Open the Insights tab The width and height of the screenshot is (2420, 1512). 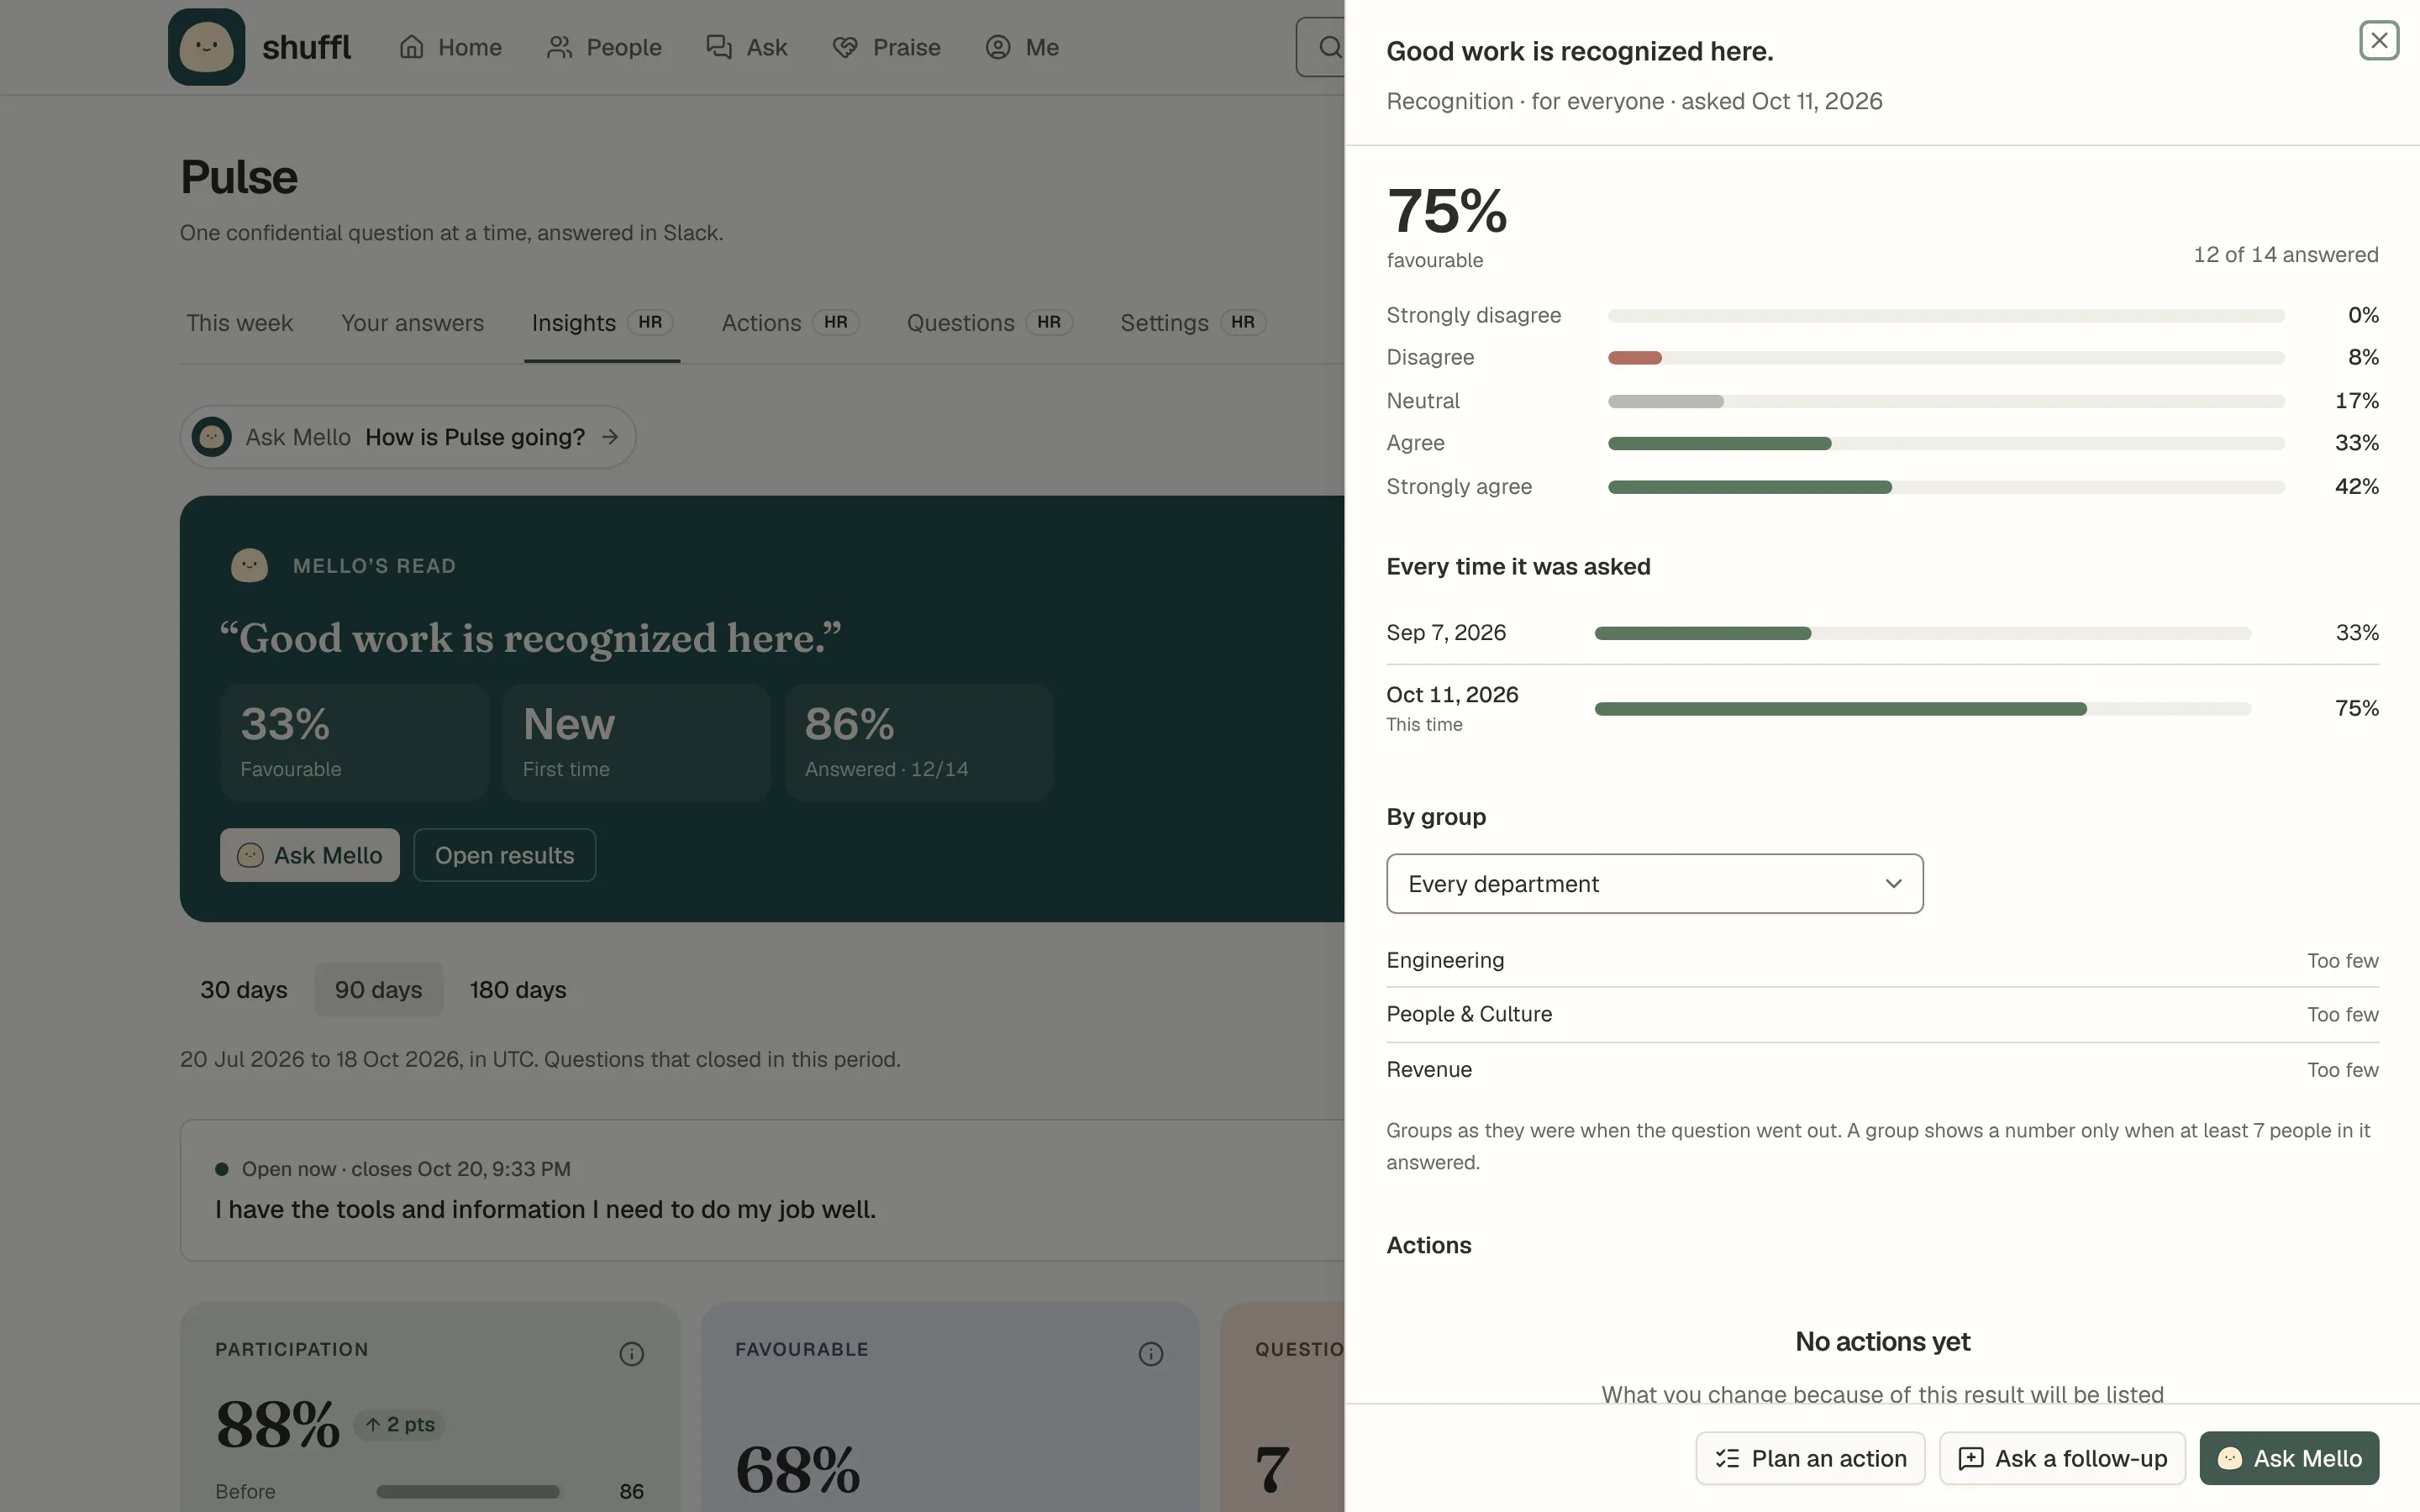coord(602,323)
